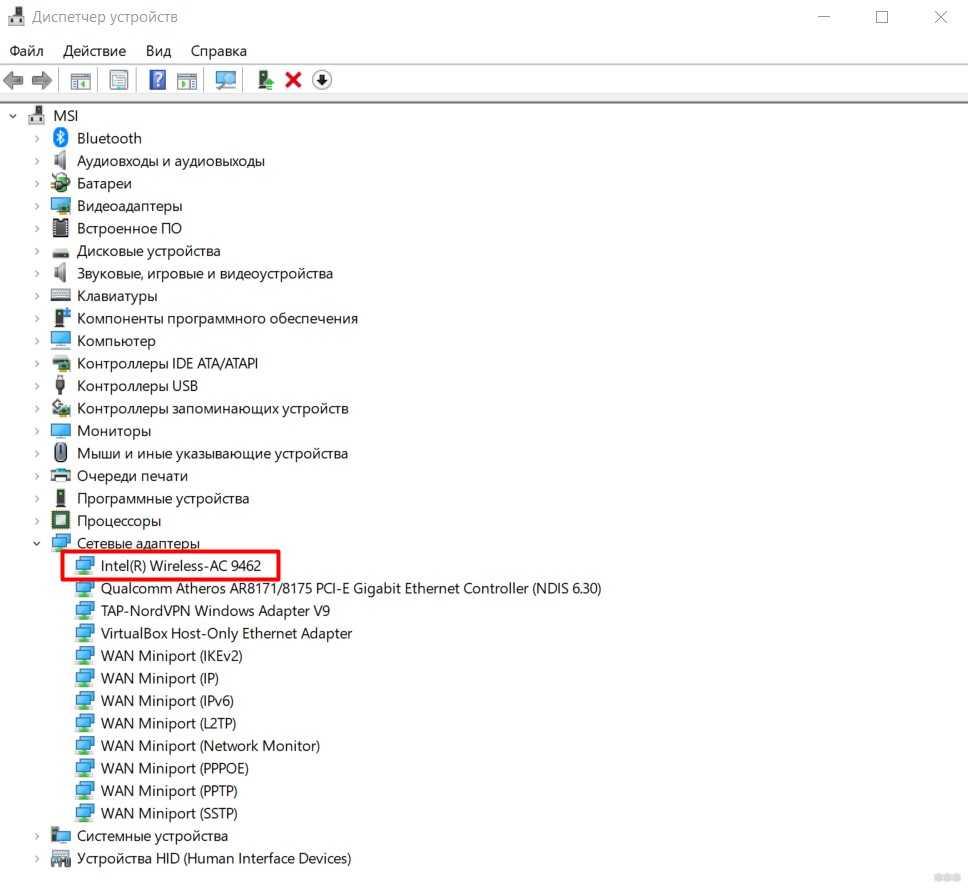Click the Системные устройства folder icon

(60, 835)
